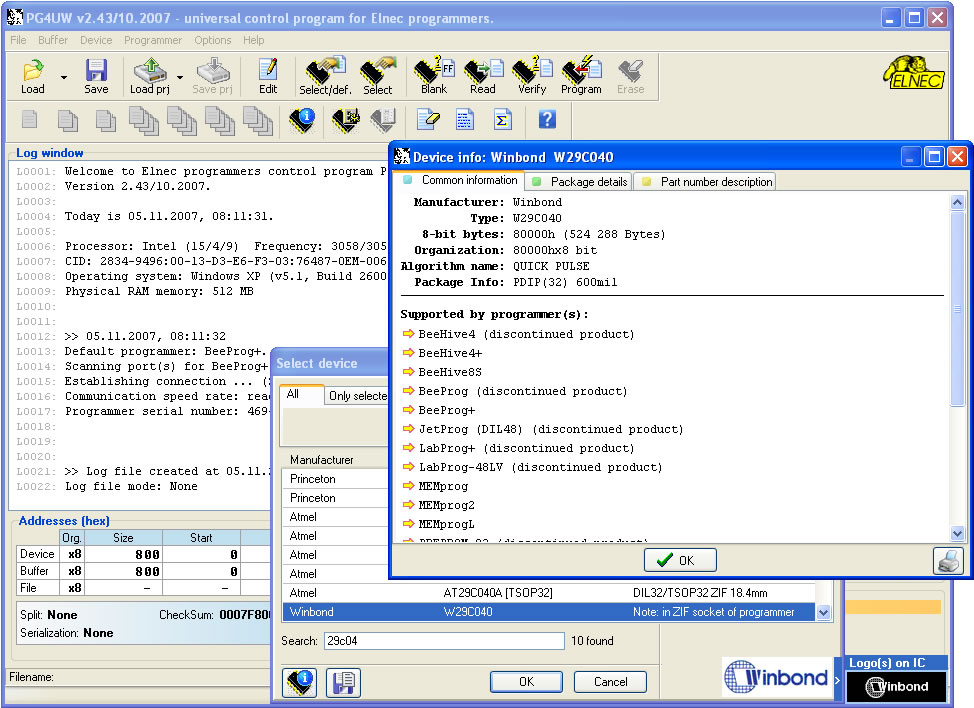
Task: Switch to the Common information tab
Action: point(460,180)
